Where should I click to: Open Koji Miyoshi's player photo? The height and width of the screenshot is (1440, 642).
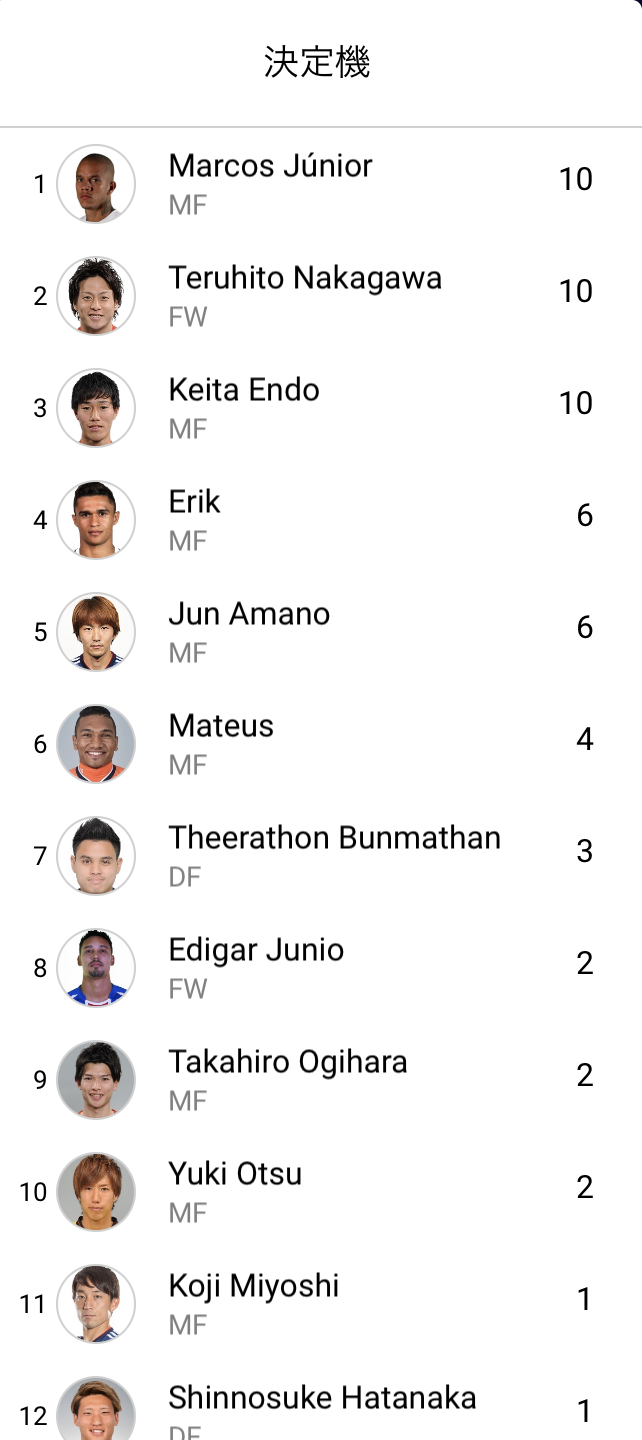(96, 1304)
